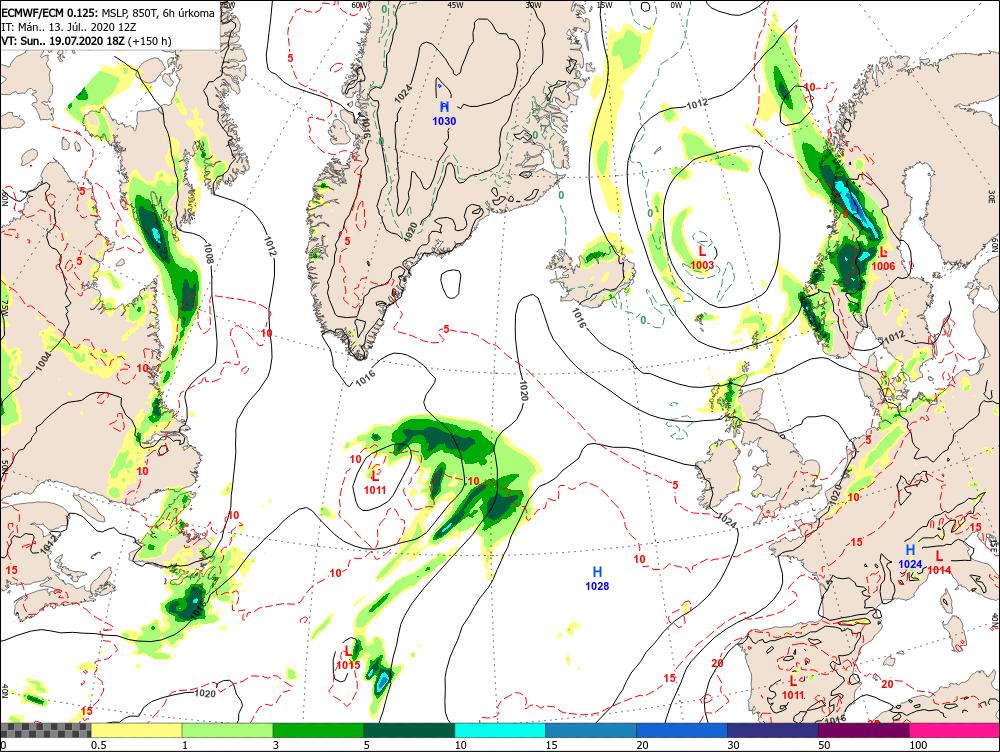Select the light green 1–3 legend swatch

228,730
